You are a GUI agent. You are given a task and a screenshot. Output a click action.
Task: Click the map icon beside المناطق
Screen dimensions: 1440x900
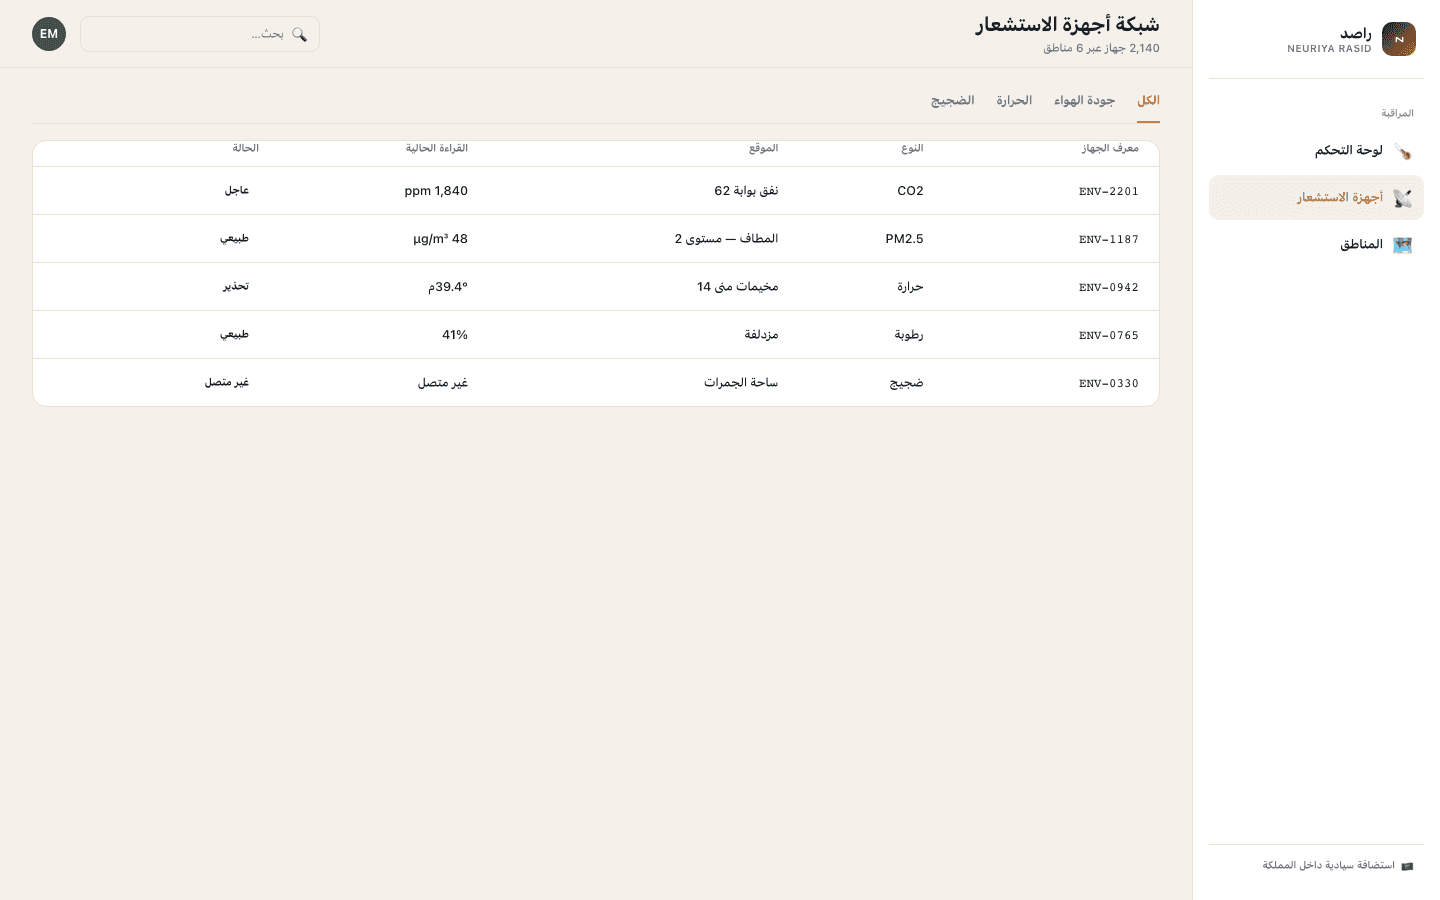[x=1402, y=245]
